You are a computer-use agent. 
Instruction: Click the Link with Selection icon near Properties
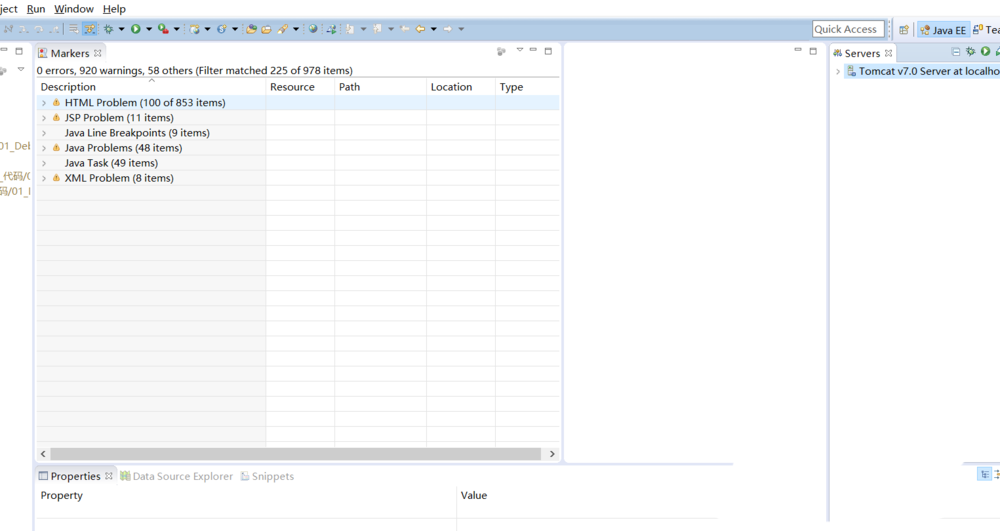point(985,474)
